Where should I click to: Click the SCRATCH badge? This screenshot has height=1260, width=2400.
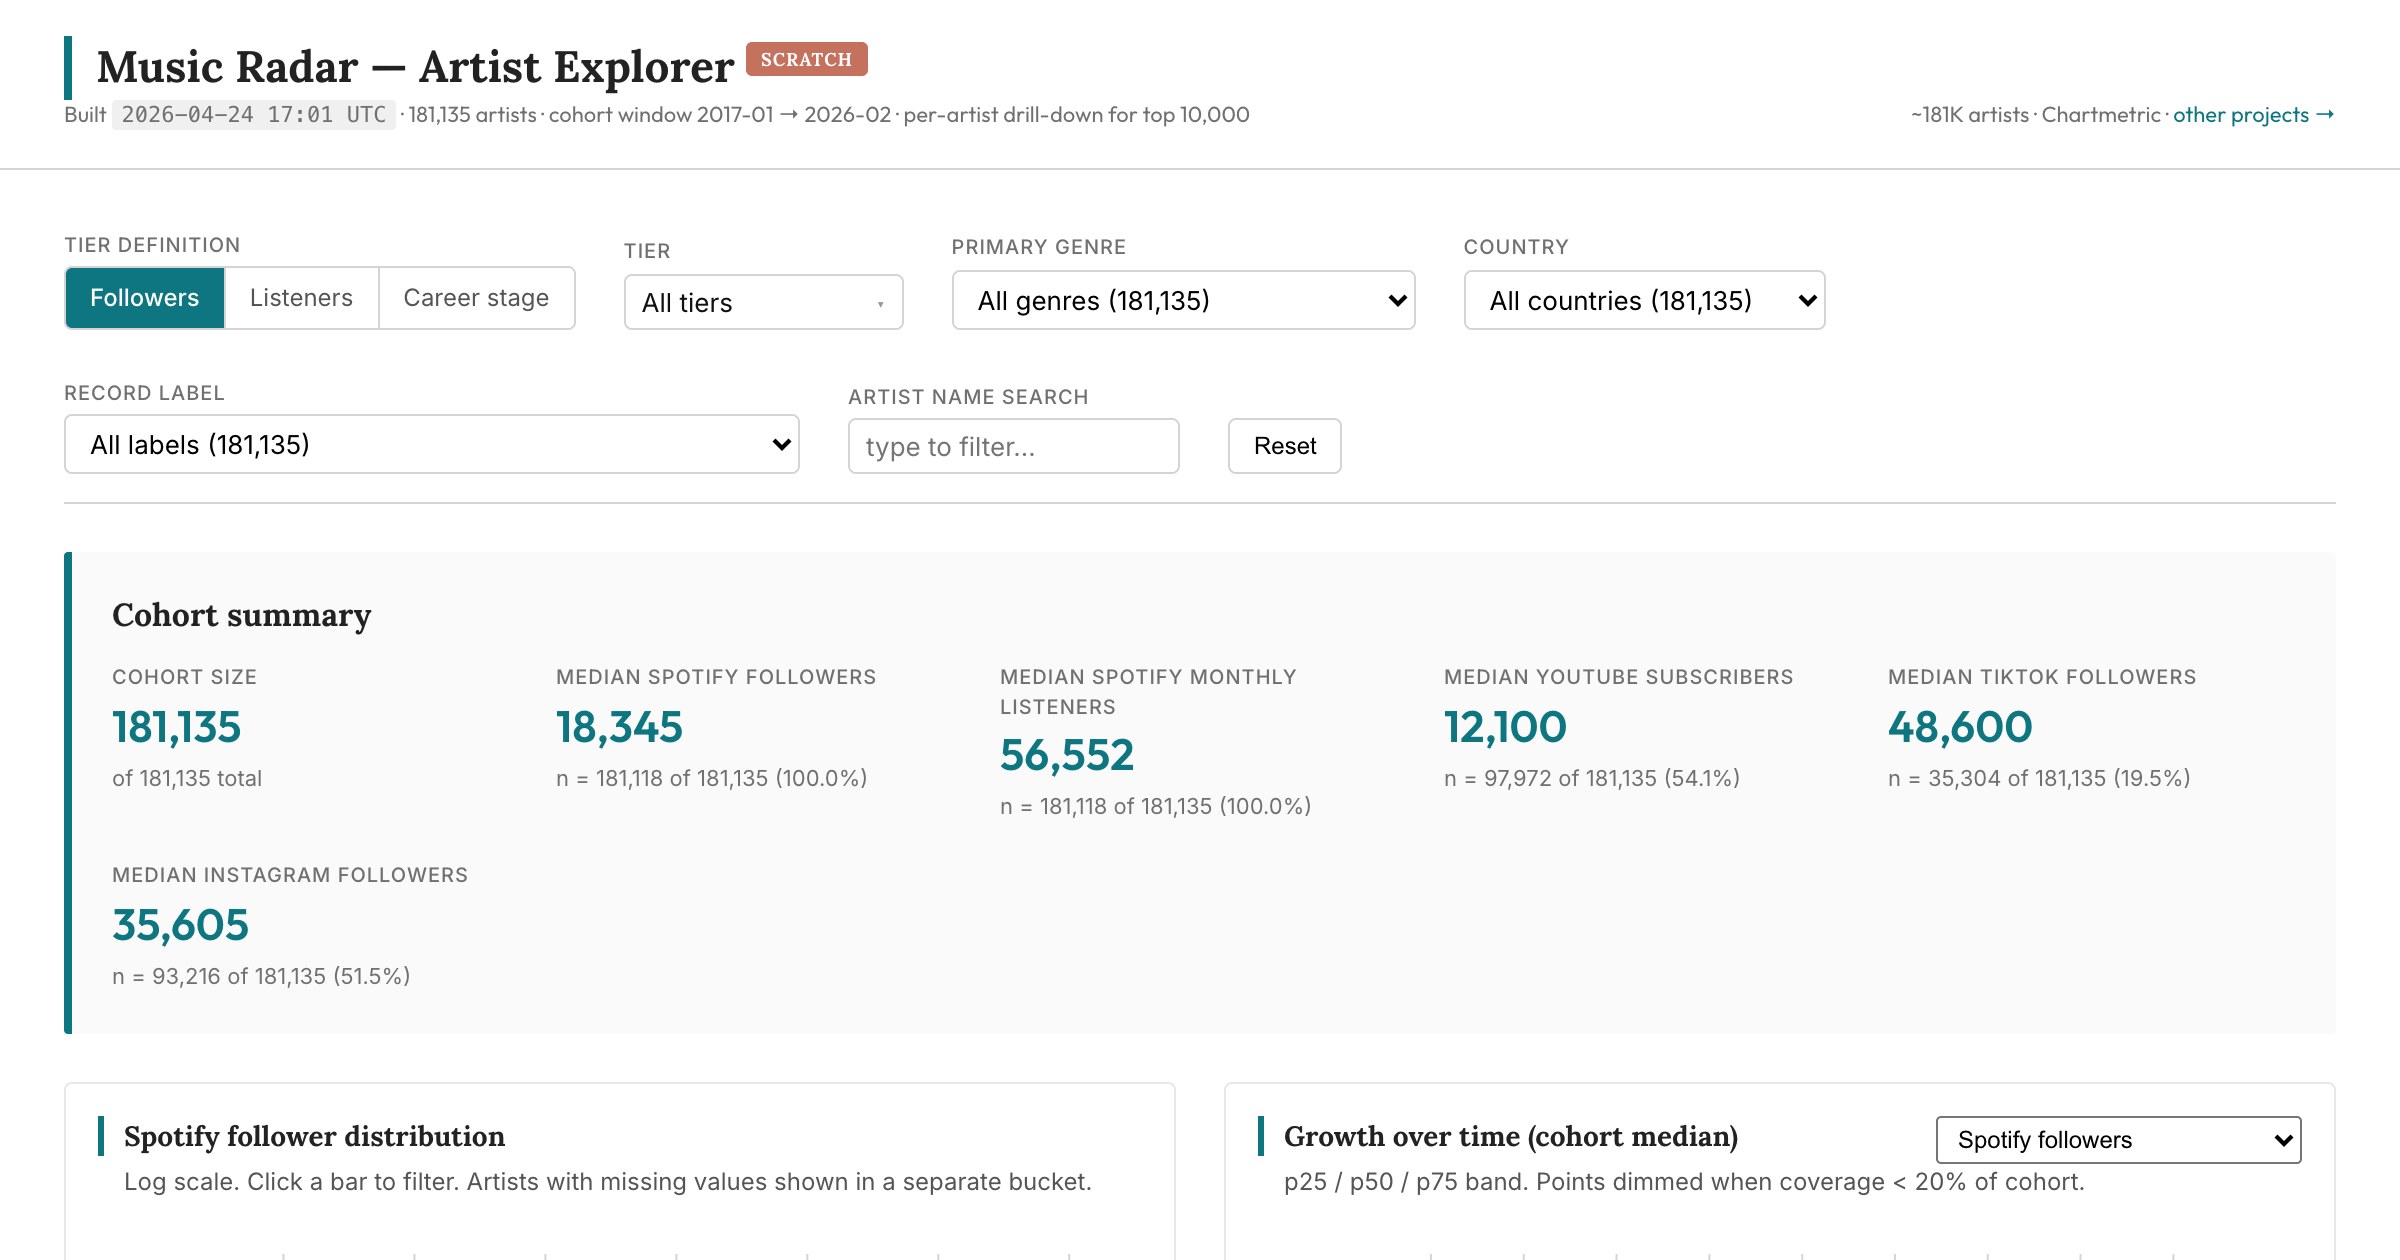(807, 59)
